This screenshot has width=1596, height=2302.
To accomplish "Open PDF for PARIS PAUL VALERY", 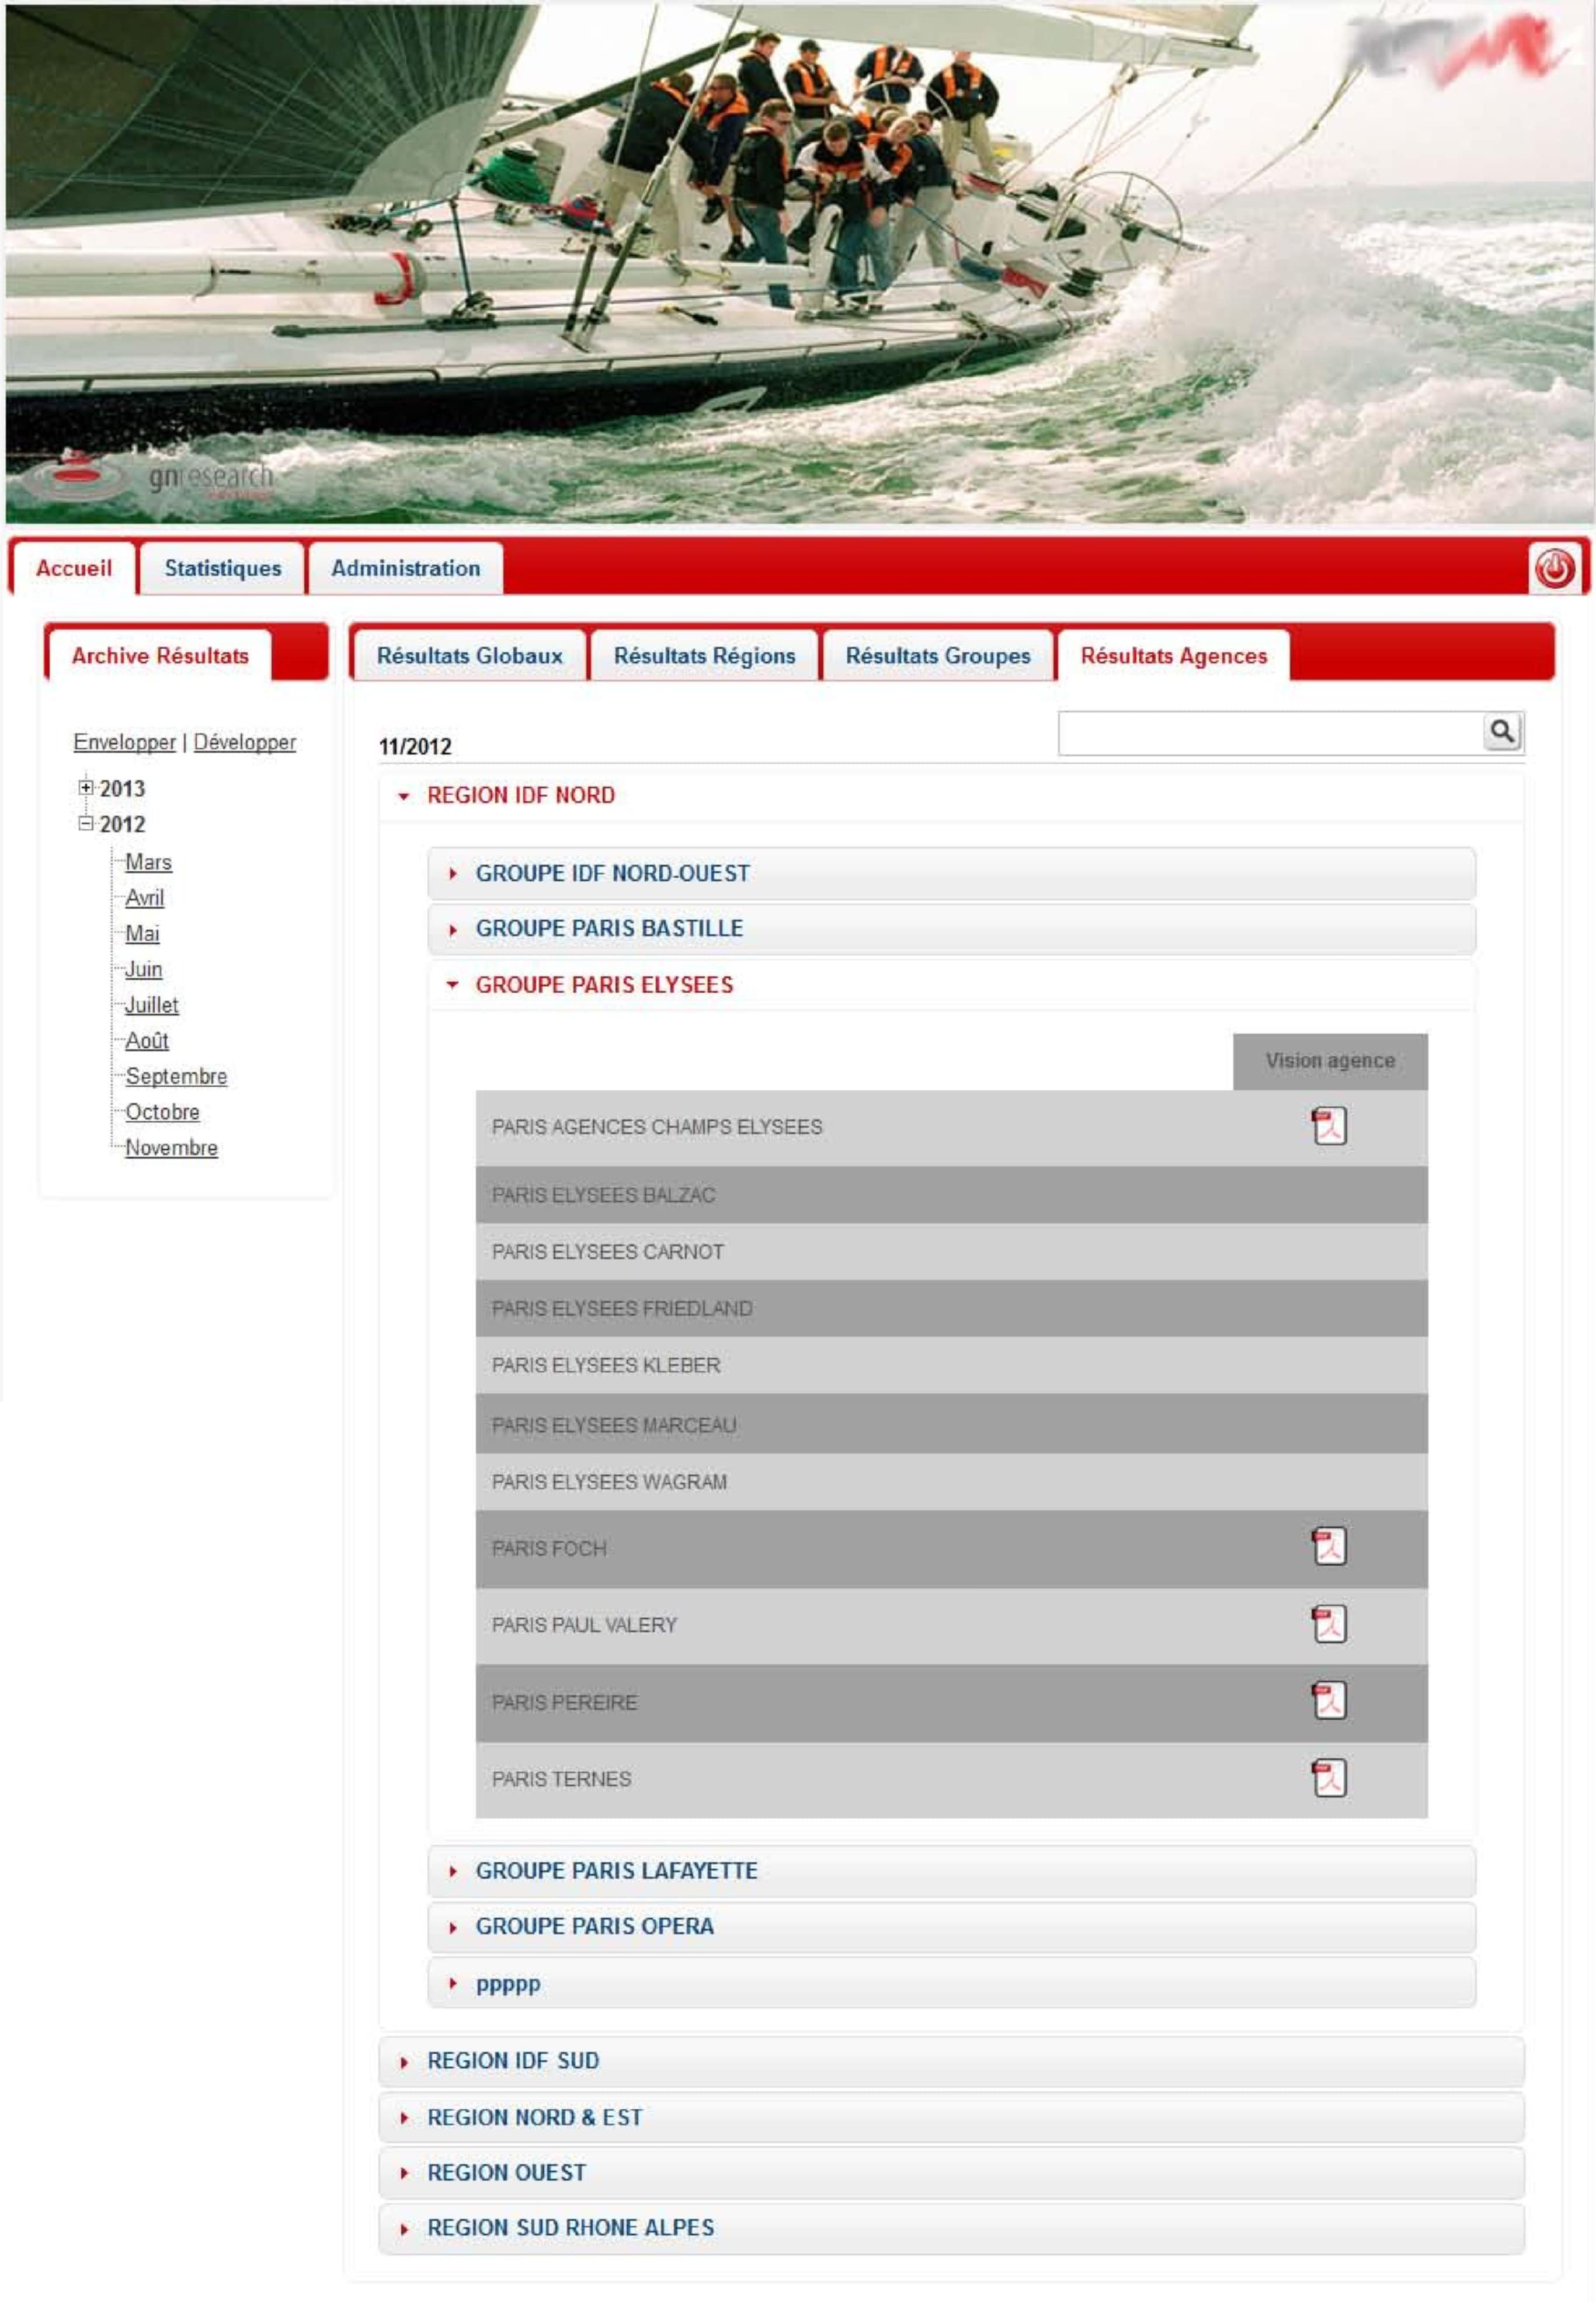I will pos(1329,1624).
